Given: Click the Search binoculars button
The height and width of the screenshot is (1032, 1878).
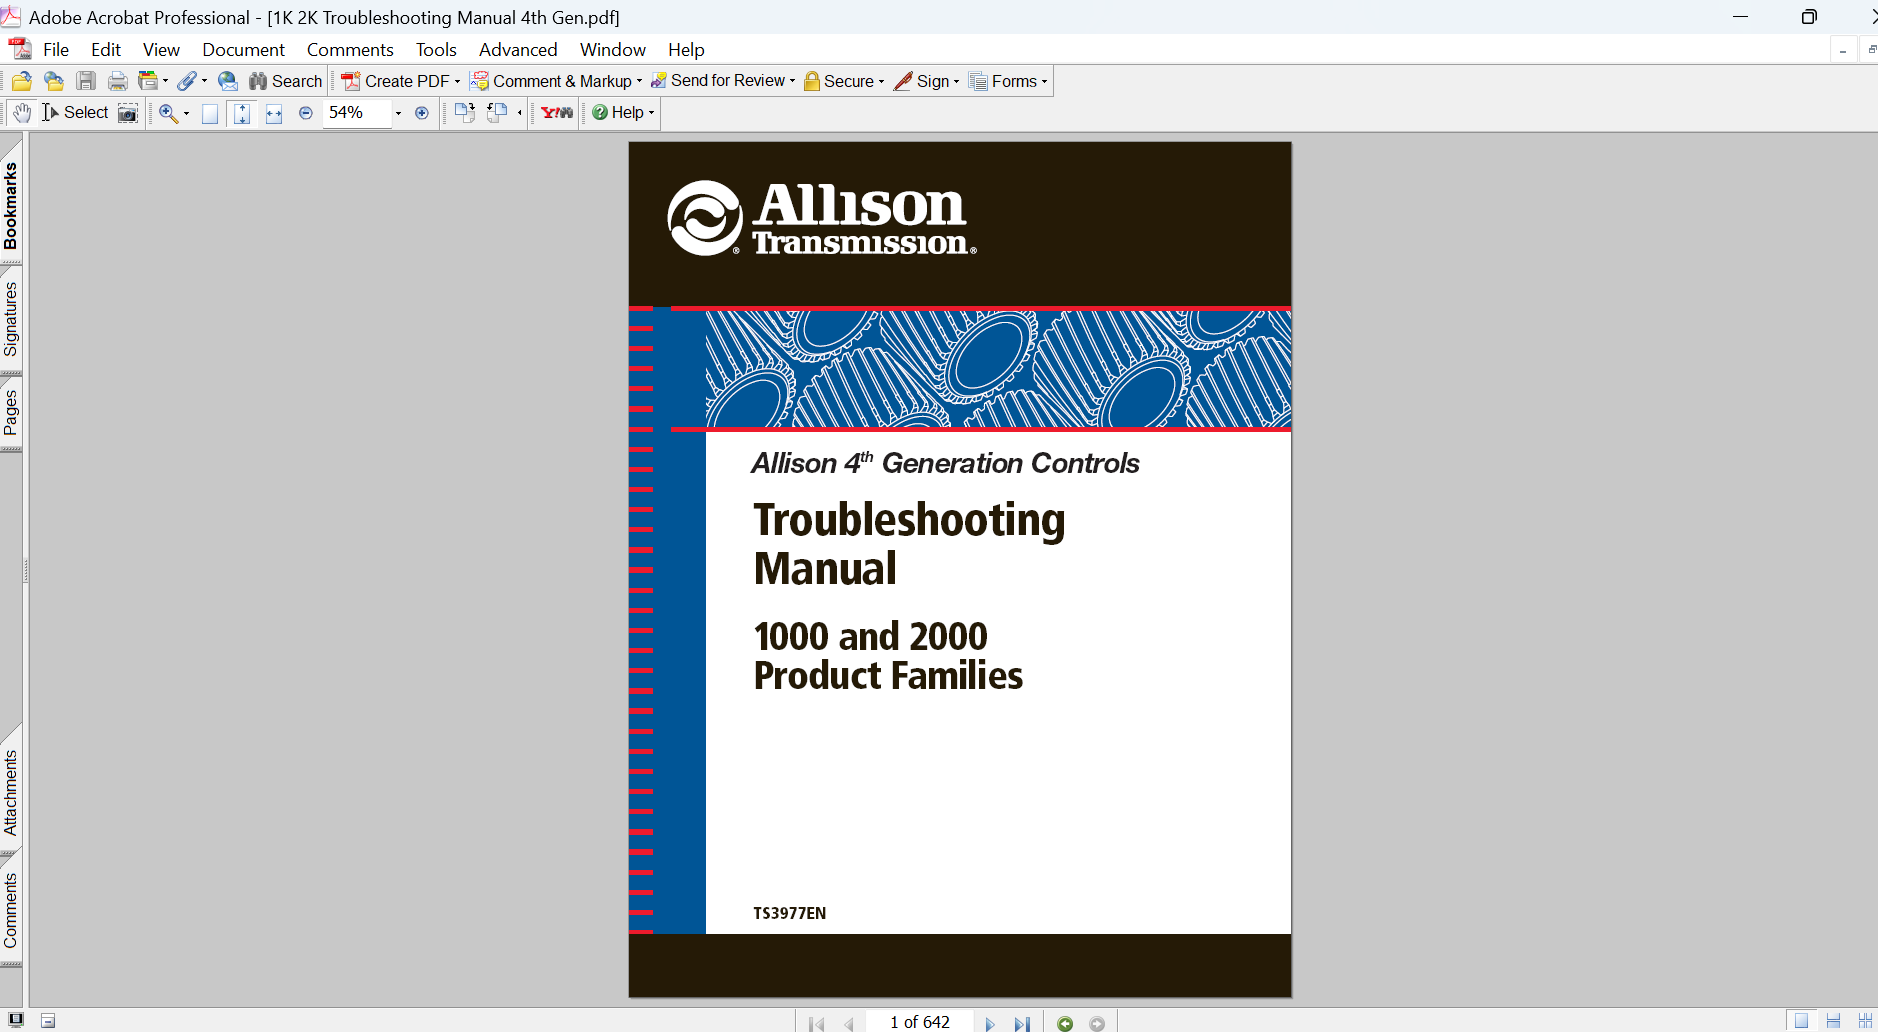Looking at the screenshot, I should tap(286, 82).
